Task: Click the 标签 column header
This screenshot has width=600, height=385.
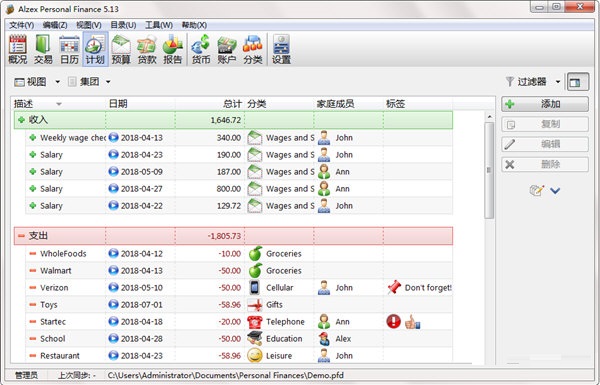Action: pos(418,104)
